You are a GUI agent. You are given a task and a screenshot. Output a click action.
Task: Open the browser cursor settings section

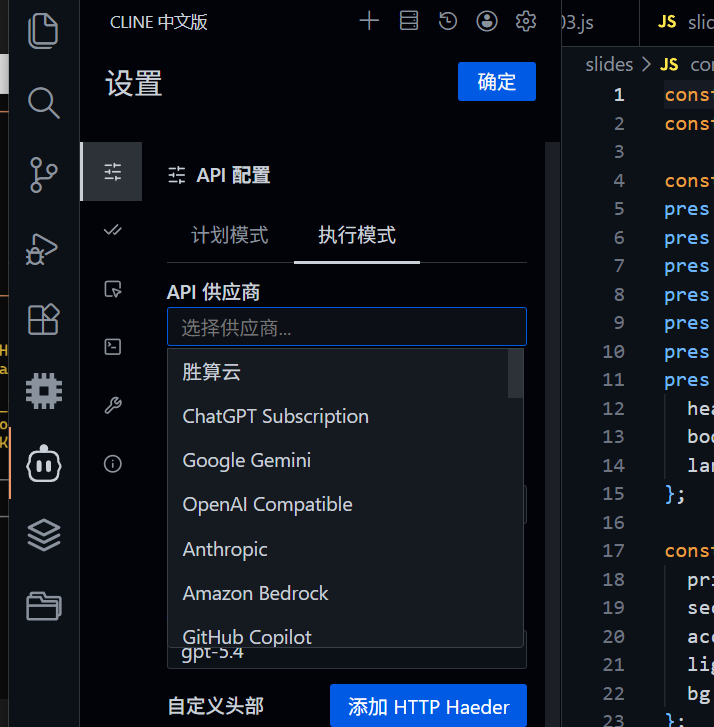click(x=112, y=289)
